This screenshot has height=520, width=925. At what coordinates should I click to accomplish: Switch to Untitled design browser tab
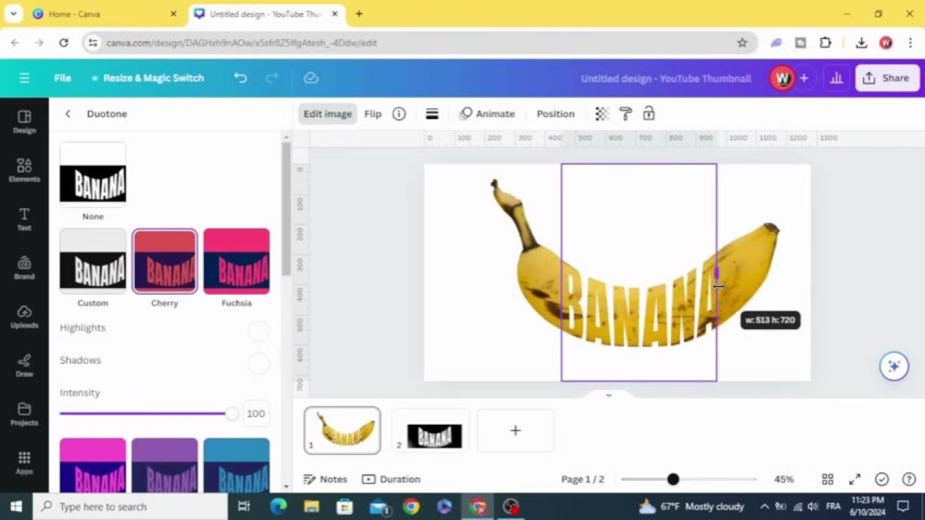[265, 14]
